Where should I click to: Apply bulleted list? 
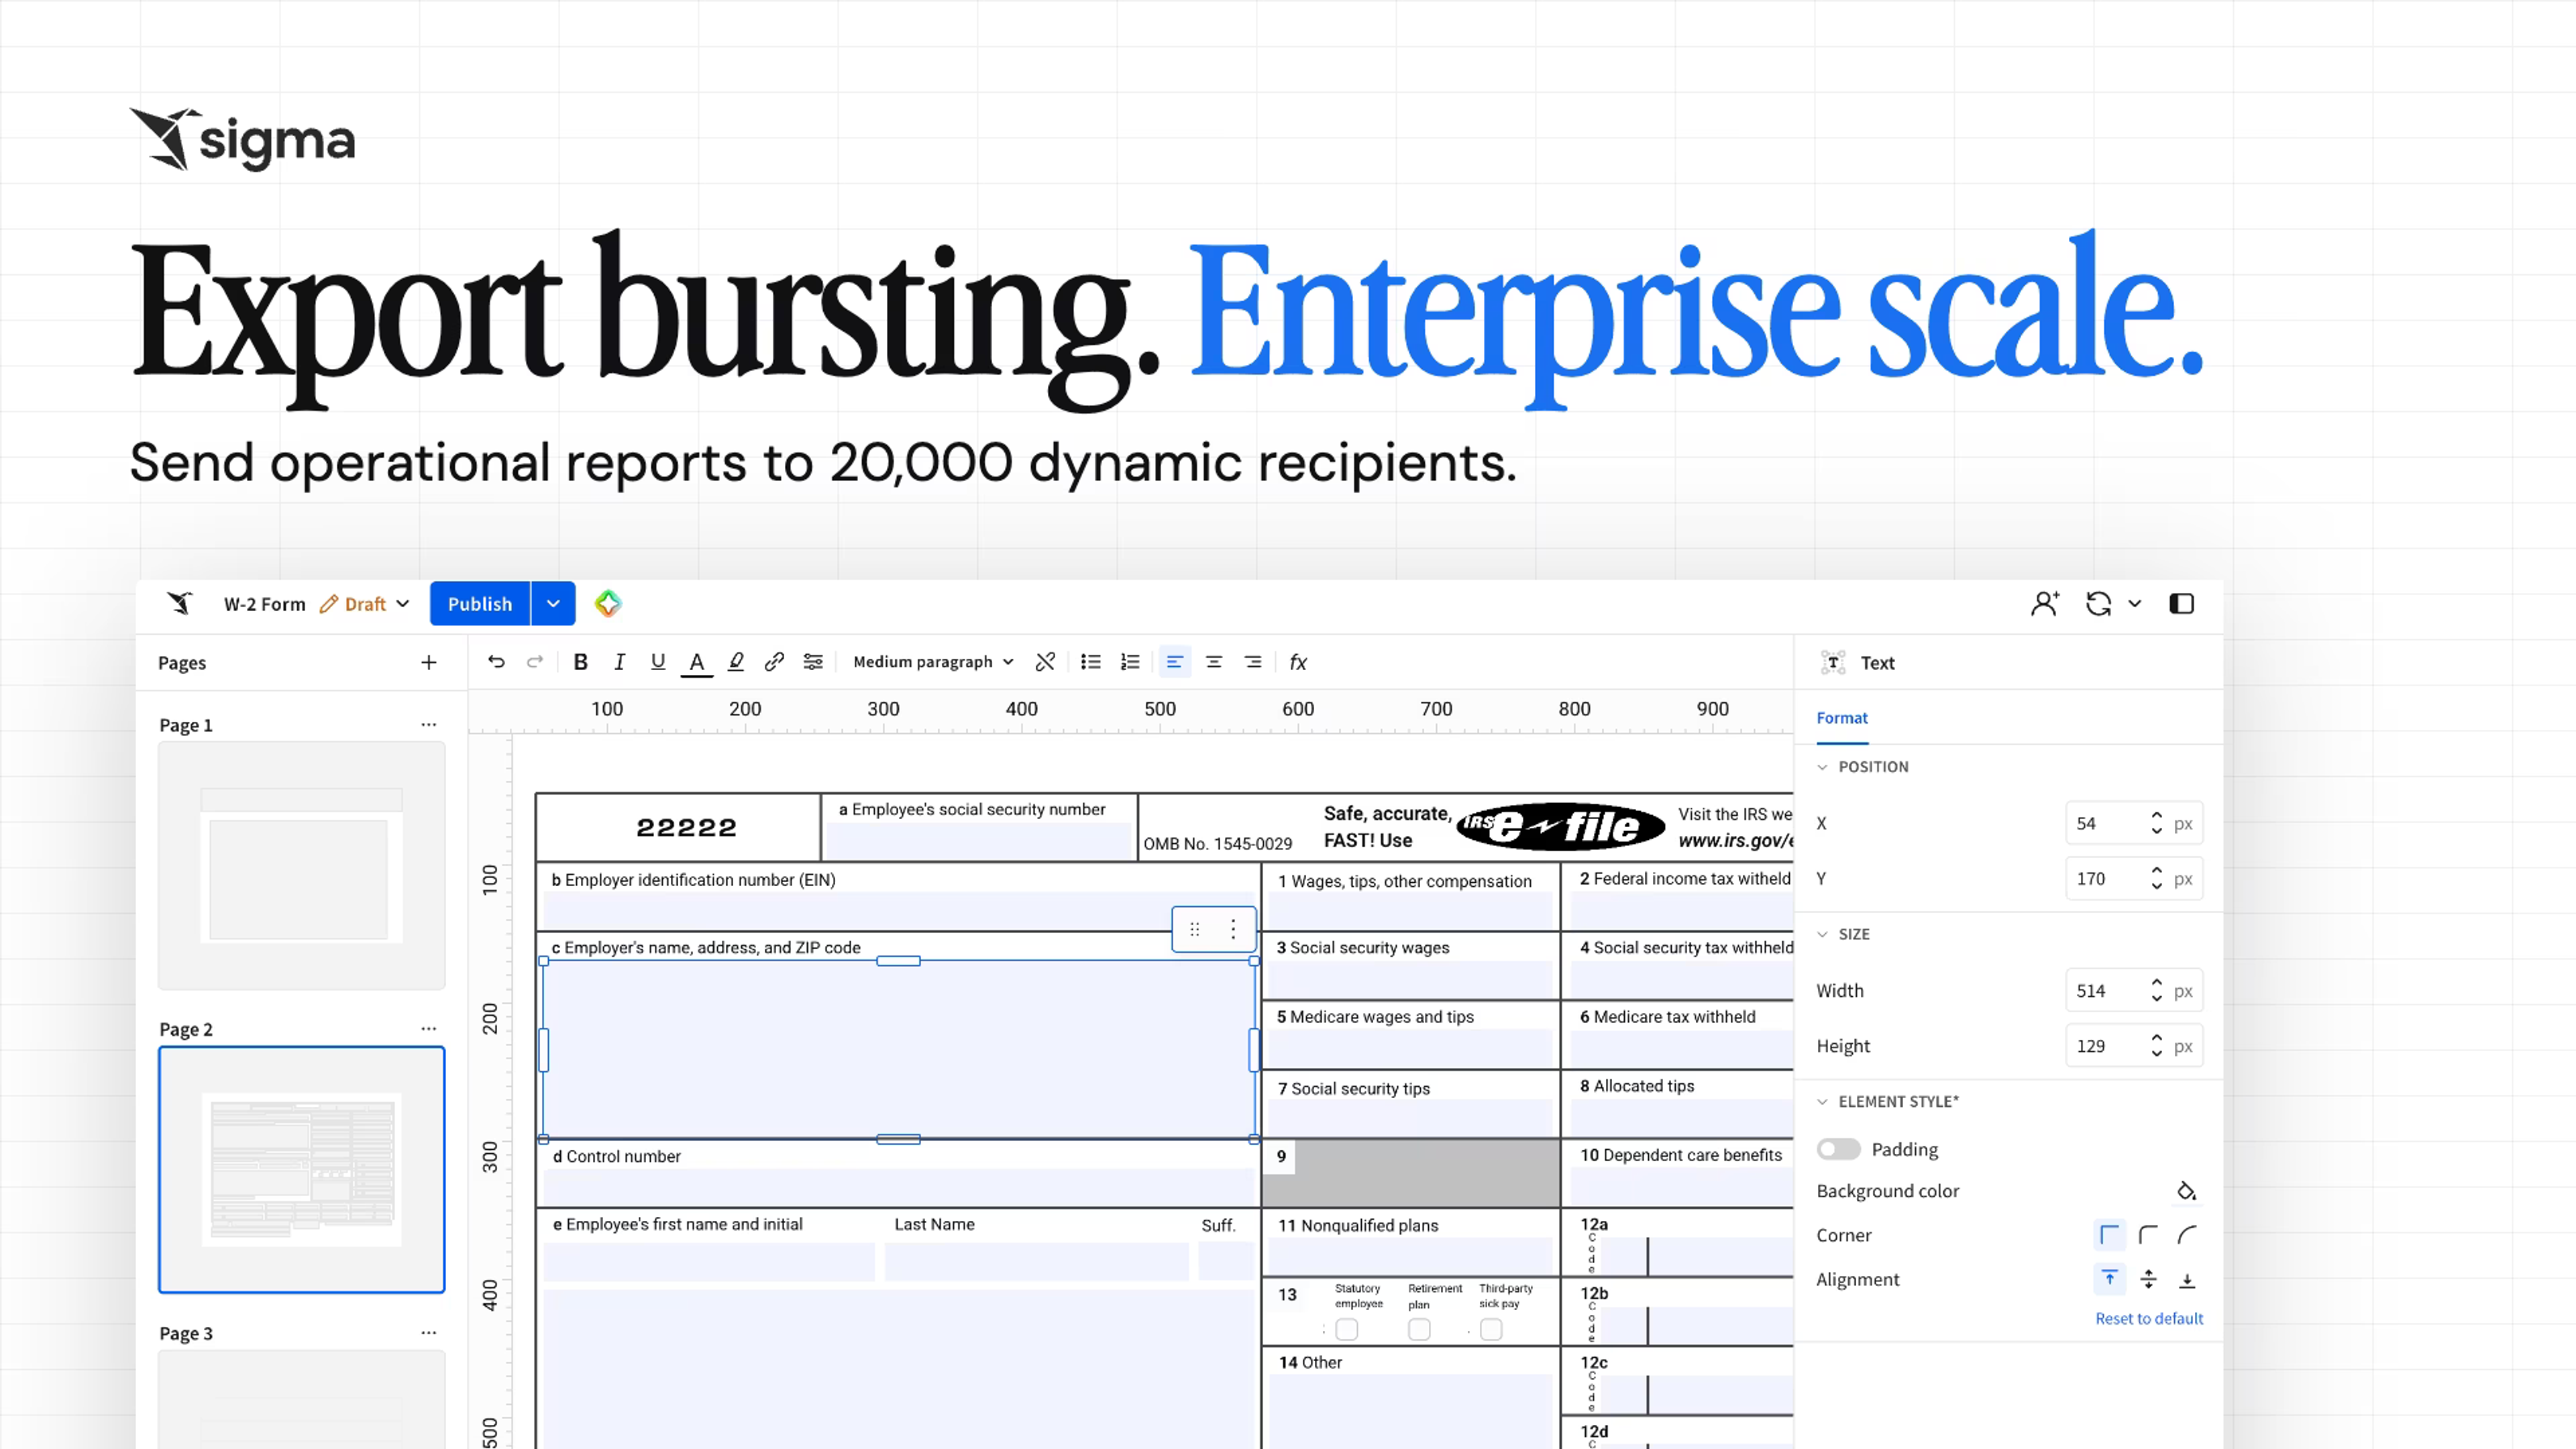click(1091, 662)
